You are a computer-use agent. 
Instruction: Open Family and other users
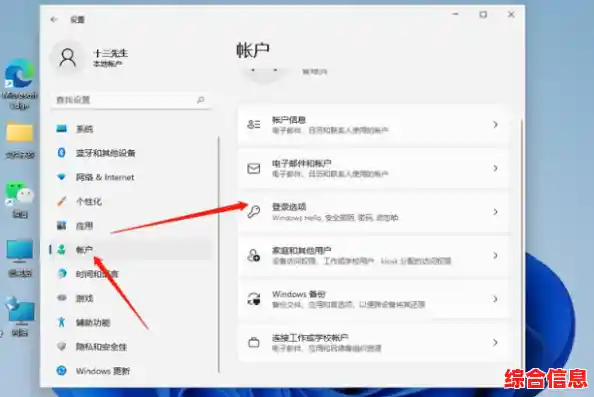[x=373, y=255]
